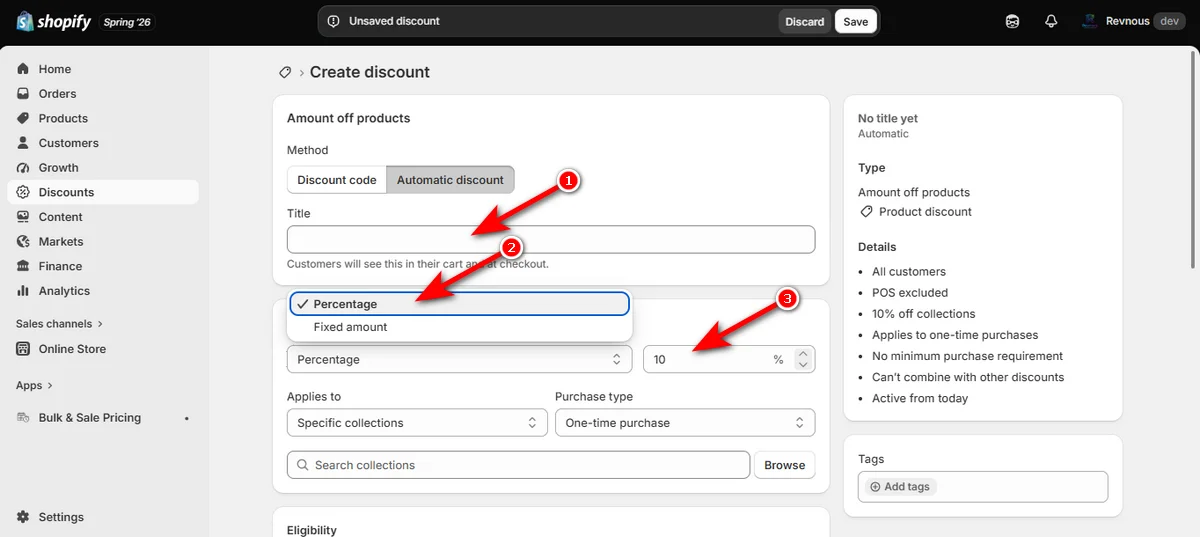Click the unsaved discount alert icon
The image size is (1200, 537).
click(333, 21)
